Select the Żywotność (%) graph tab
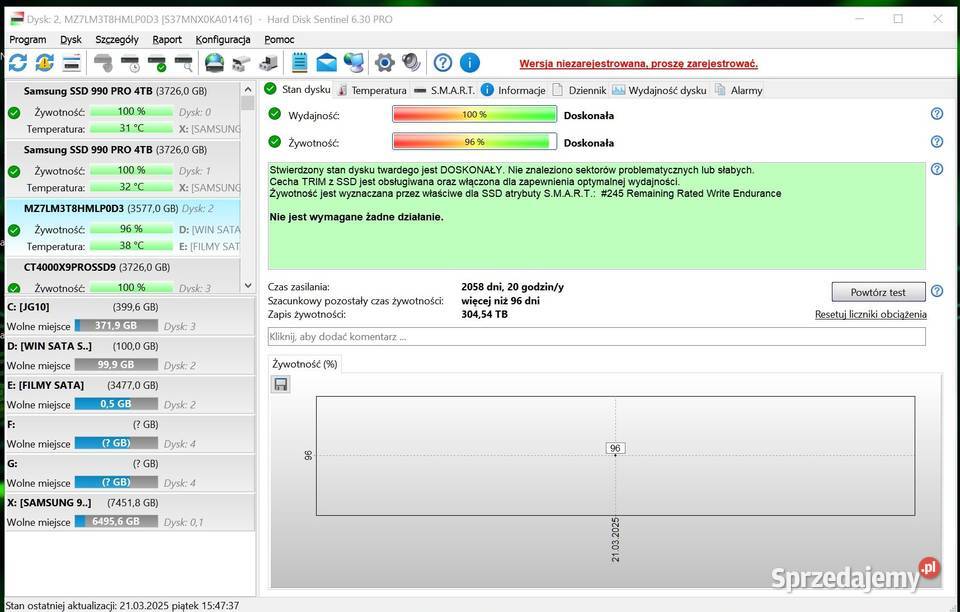 click(x=305, y=364)
